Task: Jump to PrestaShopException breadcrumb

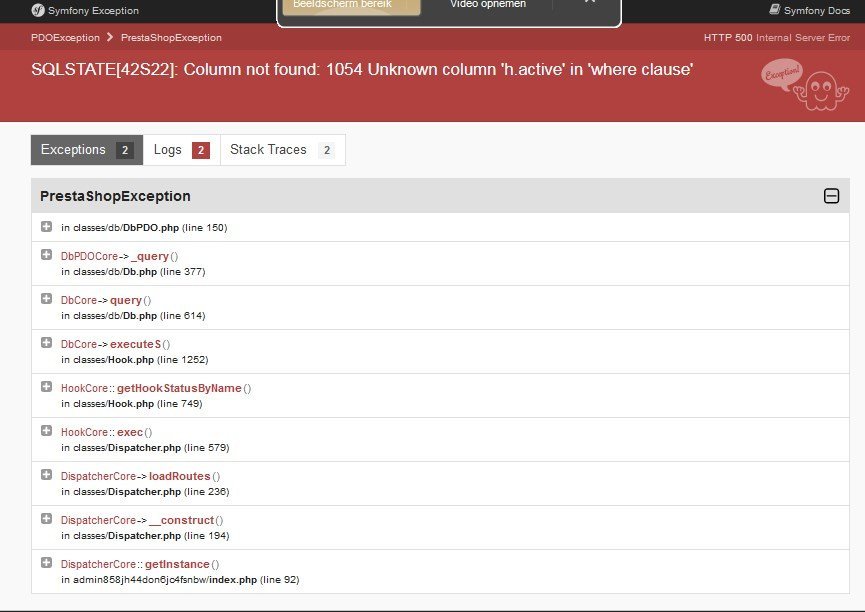Action: (171, 38)
